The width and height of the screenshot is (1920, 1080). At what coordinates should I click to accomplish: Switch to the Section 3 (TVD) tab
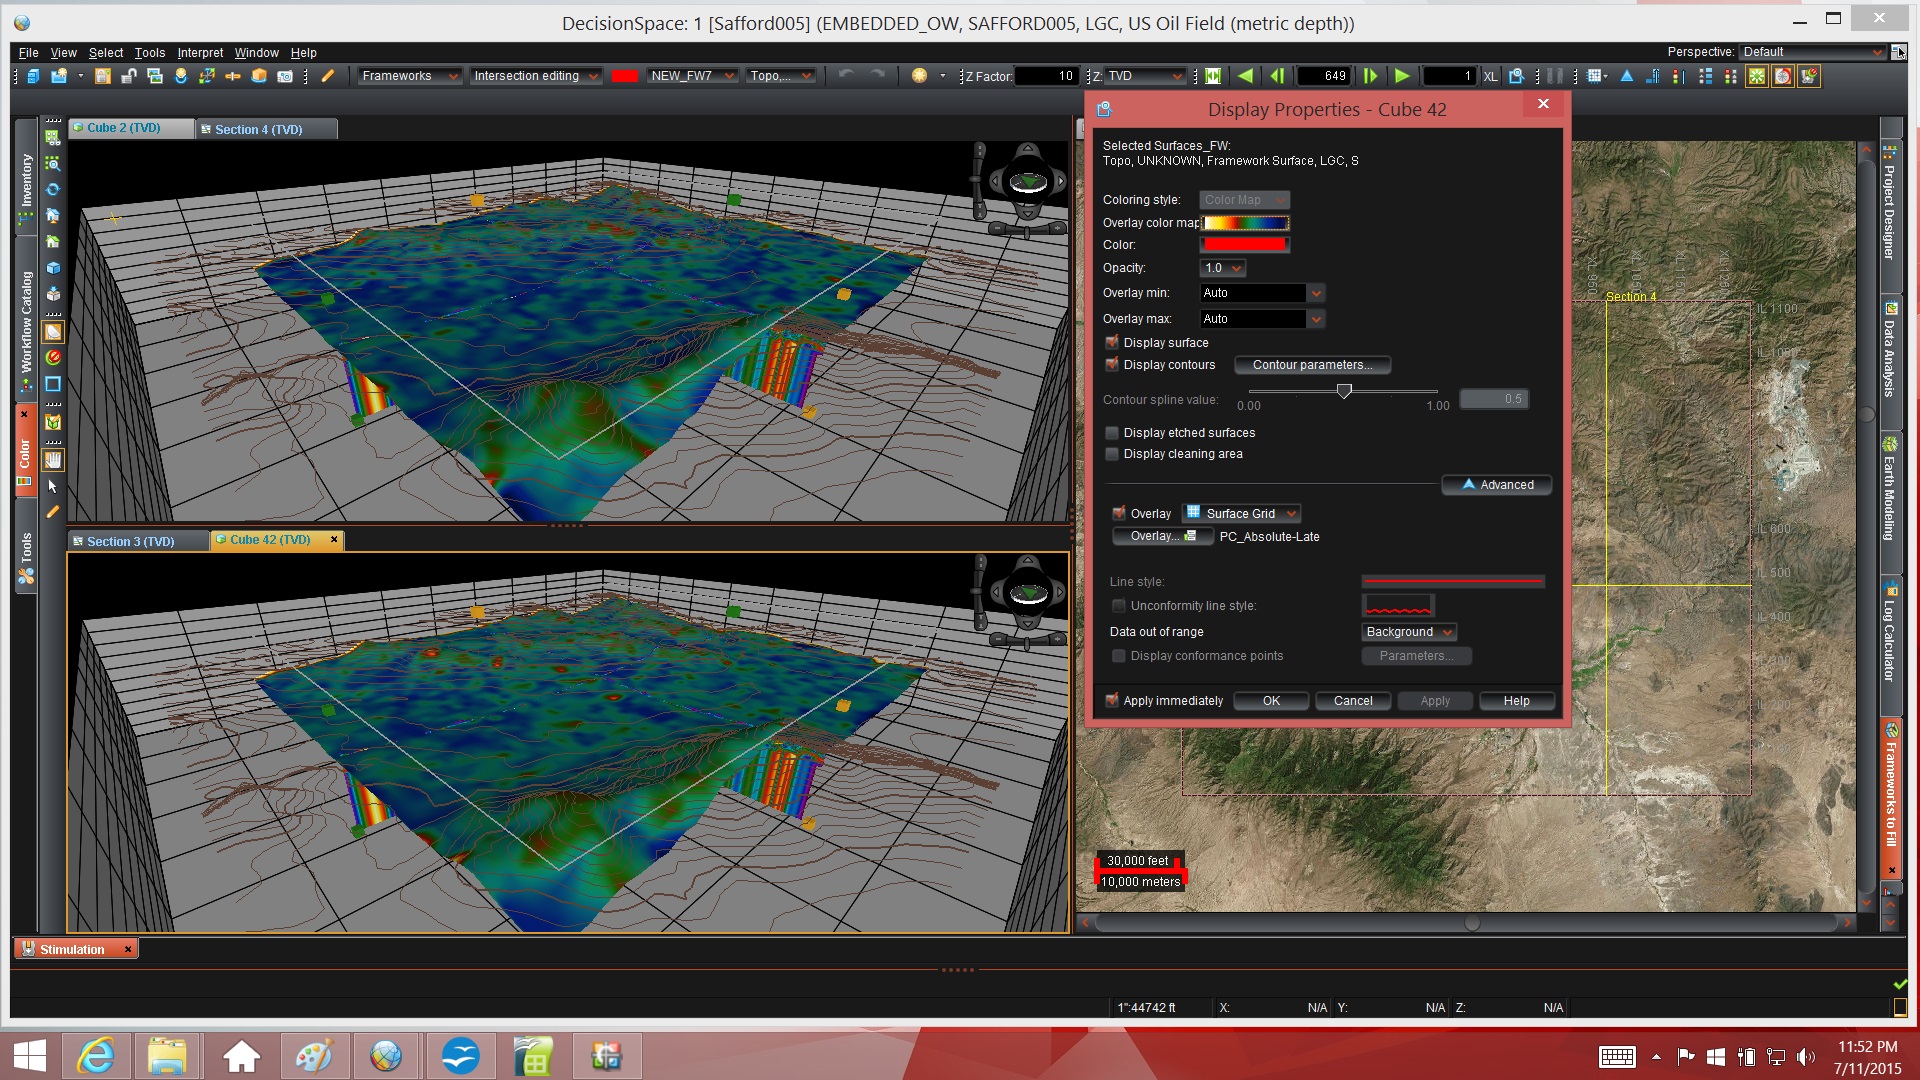pos(138,541)
